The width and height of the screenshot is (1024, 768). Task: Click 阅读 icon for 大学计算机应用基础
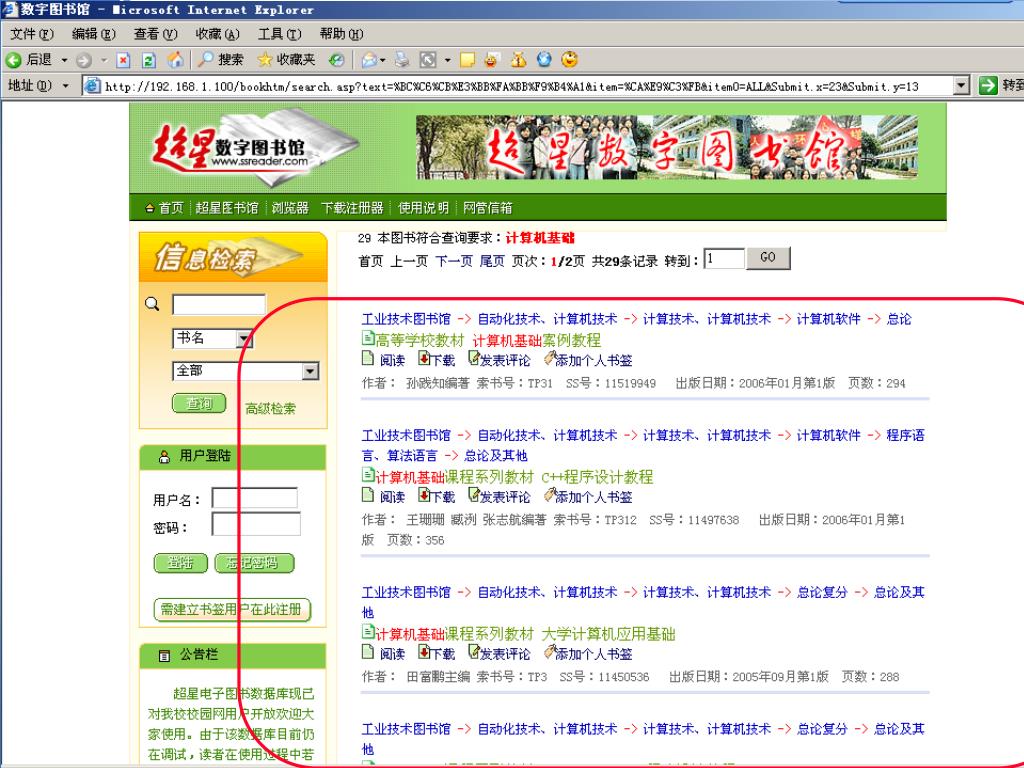(368, 652)
